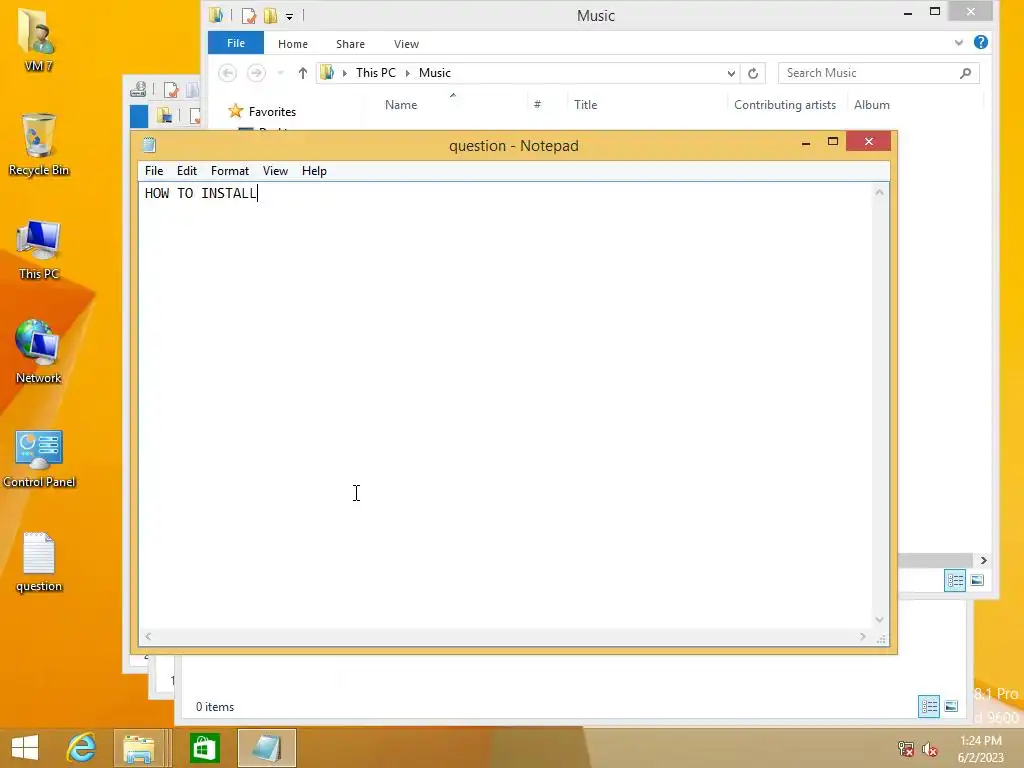
Task: Click Notepad vertical scrollbar down arrow
Action: click(880, 620)
